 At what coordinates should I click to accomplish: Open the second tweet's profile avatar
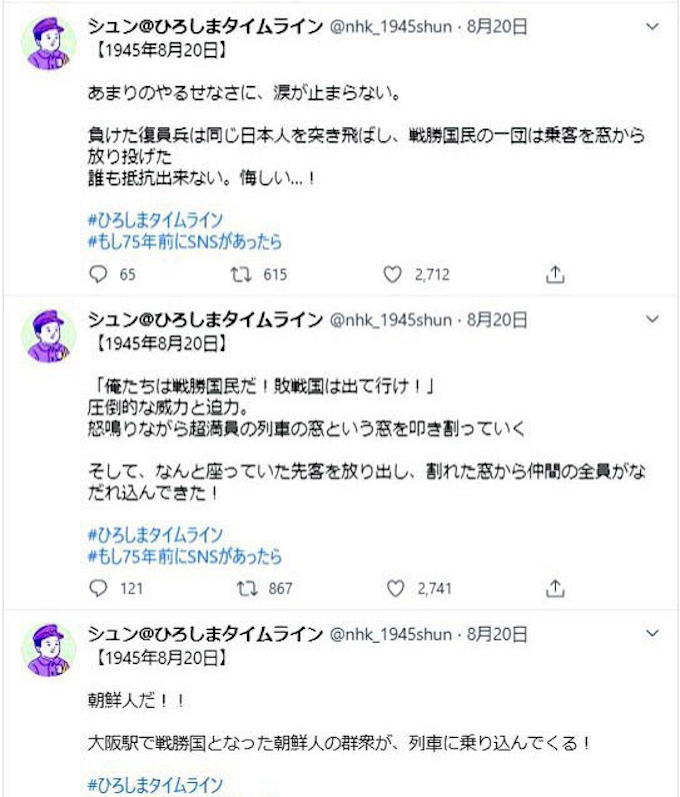point(48,337)
